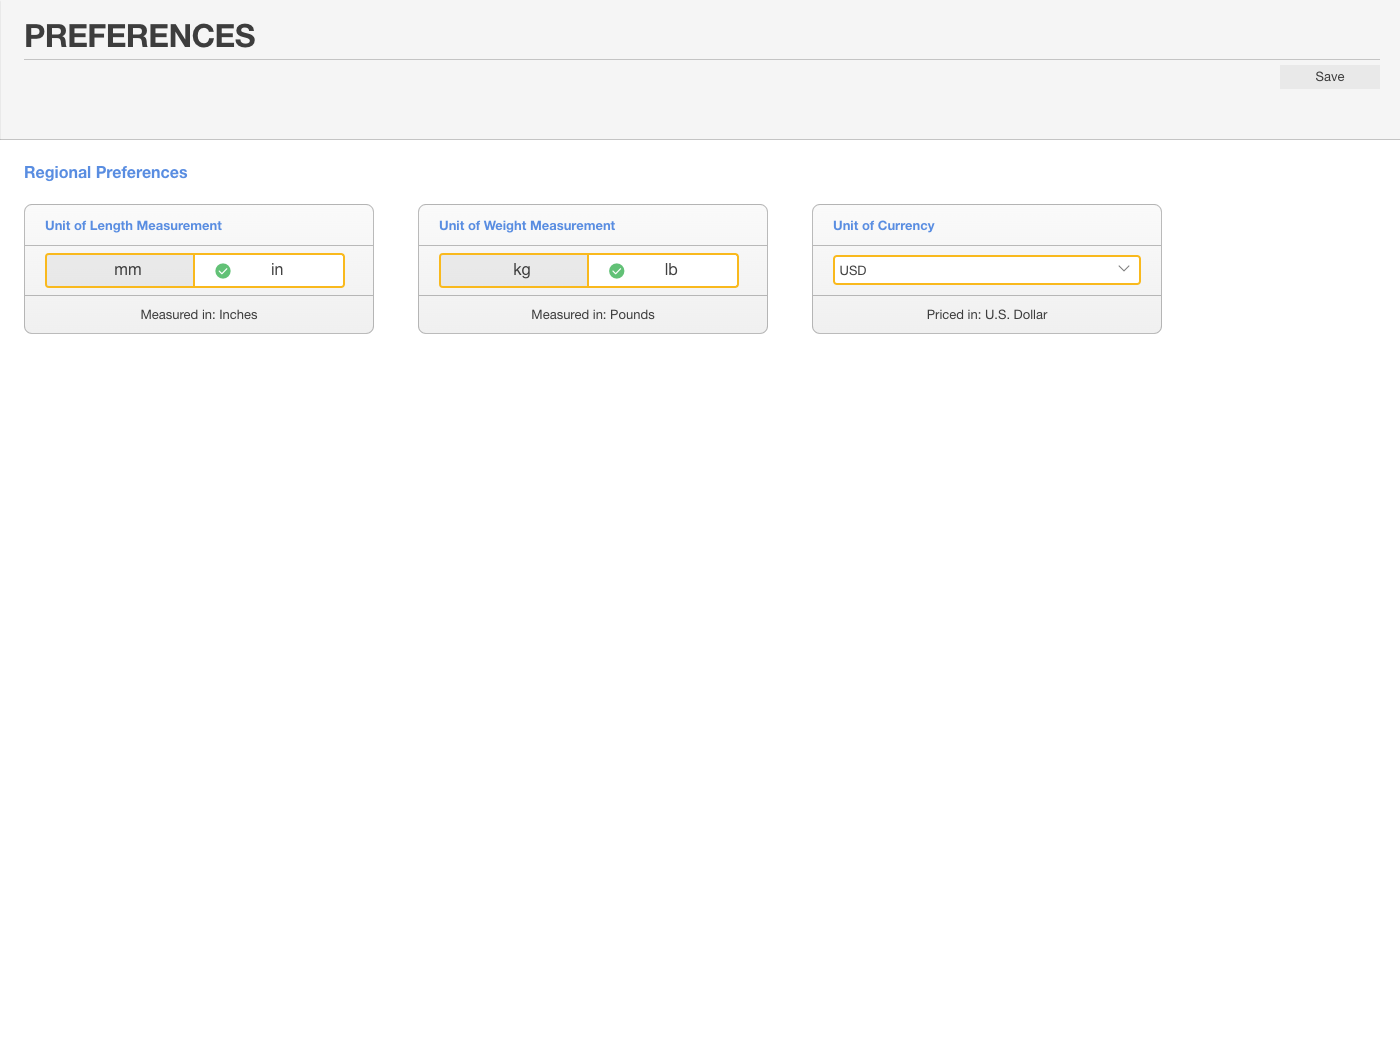The image size is (1400, 1050).
Task: Click the PREFERENCES page title
Action: pyautogui.click(x=140, y=36)
